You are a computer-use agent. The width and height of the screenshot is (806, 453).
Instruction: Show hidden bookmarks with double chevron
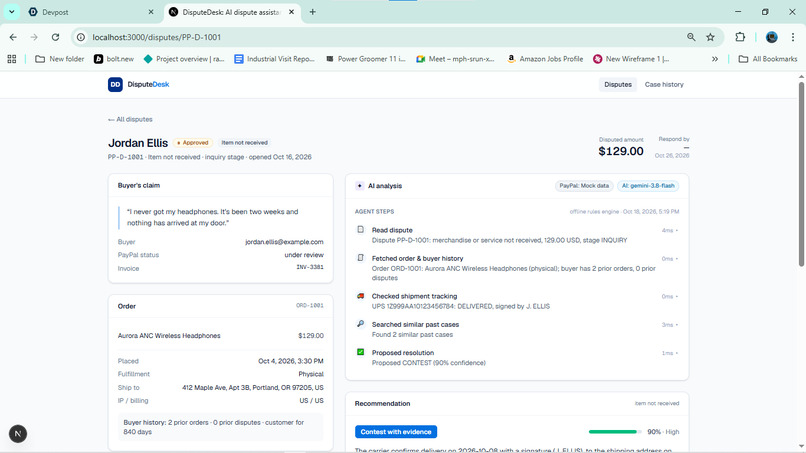pos(715,59)
